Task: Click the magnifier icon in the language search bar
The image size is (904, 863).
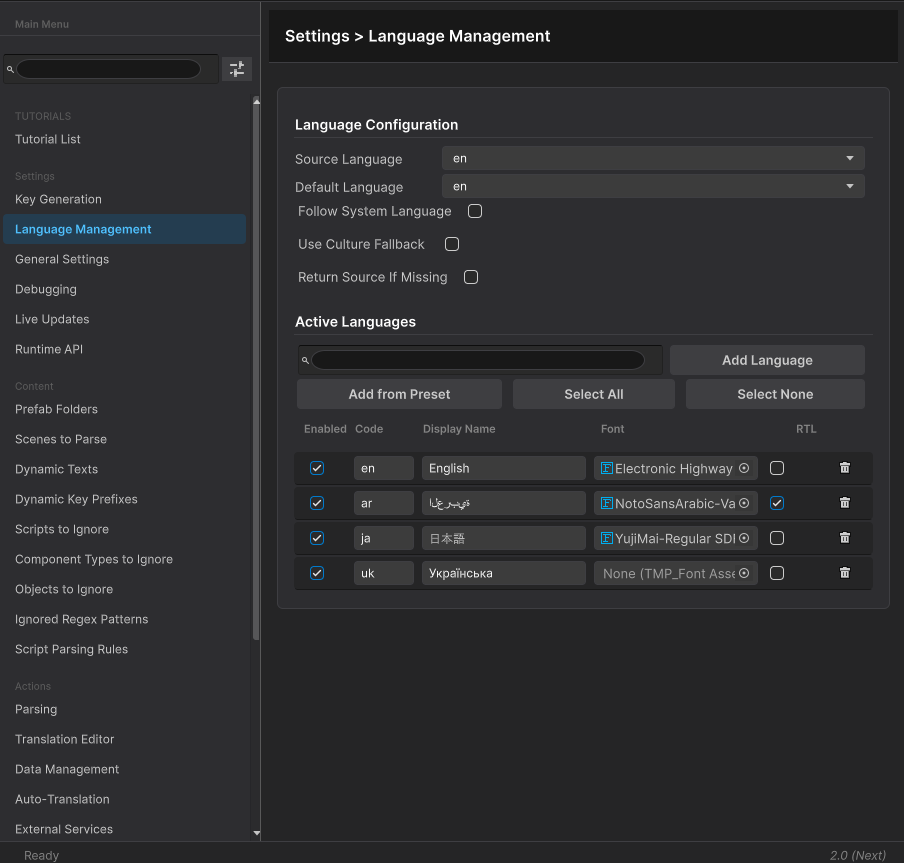Action: 304,359
